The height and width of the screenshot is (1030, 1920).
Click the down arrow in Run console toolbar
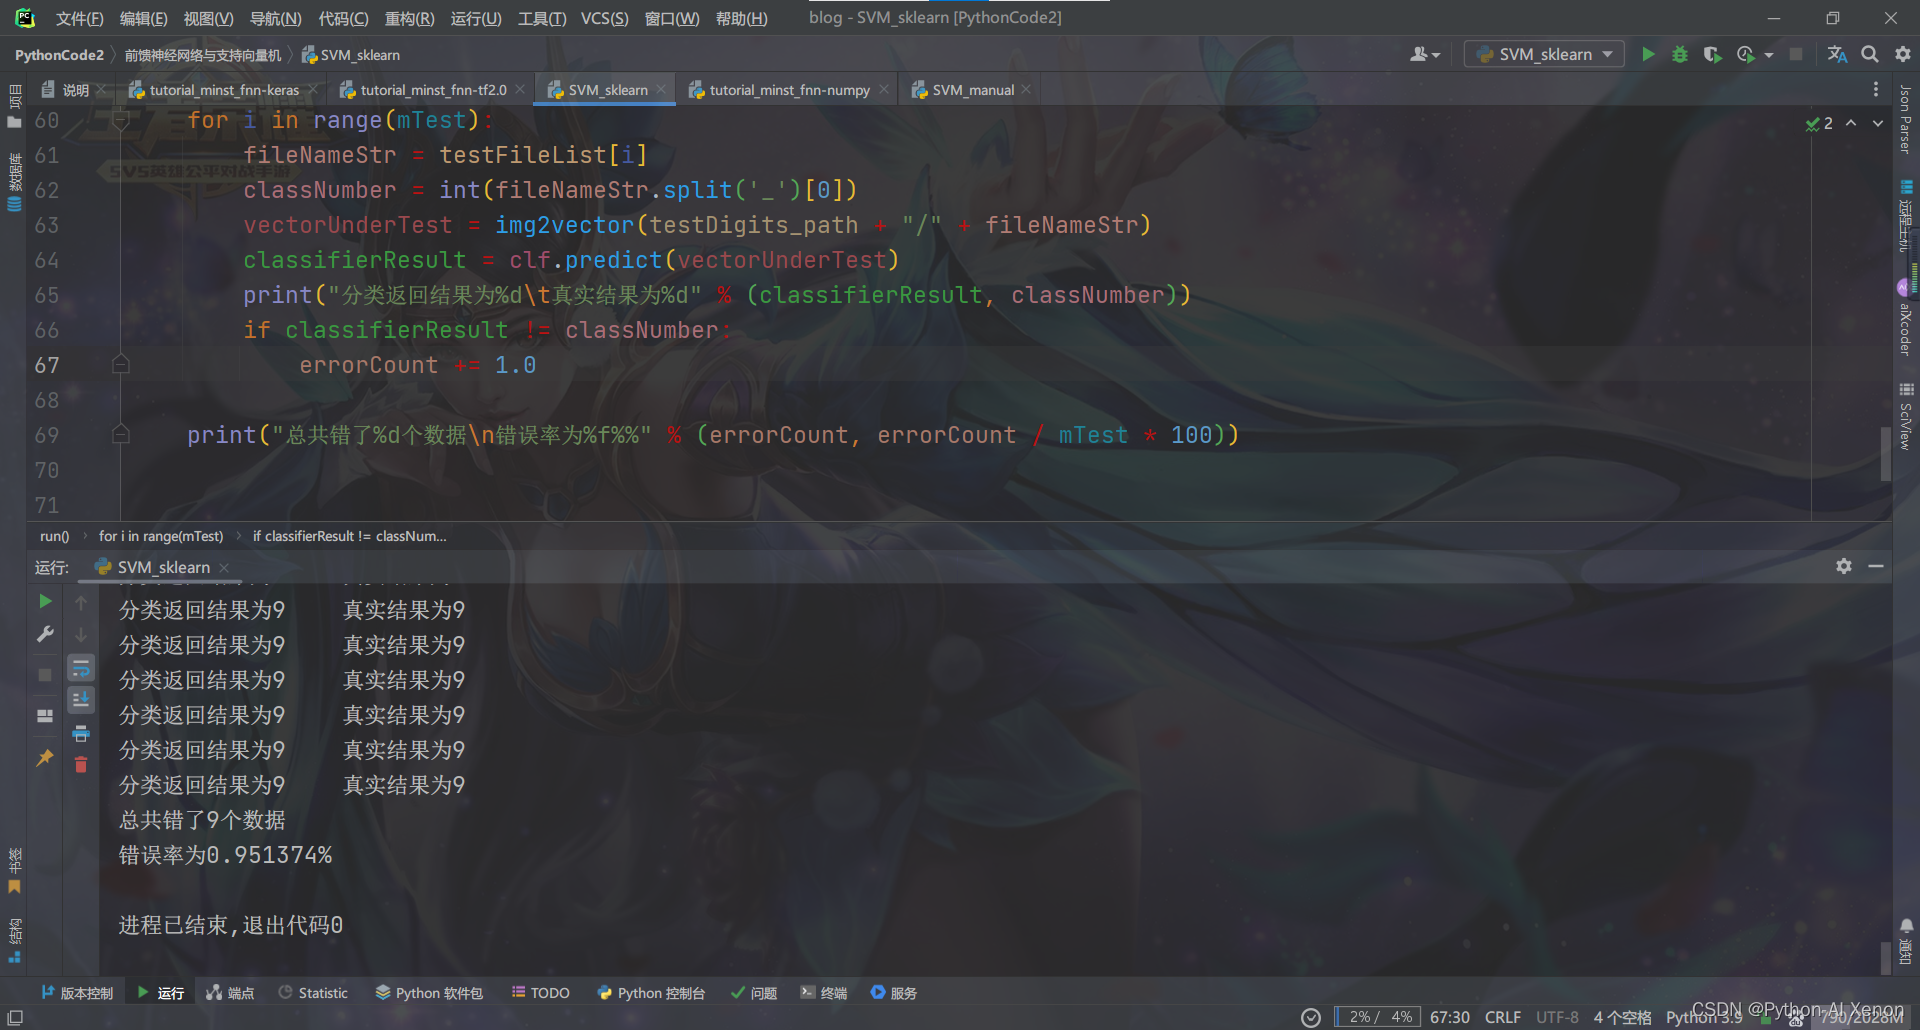pos(81,634)
